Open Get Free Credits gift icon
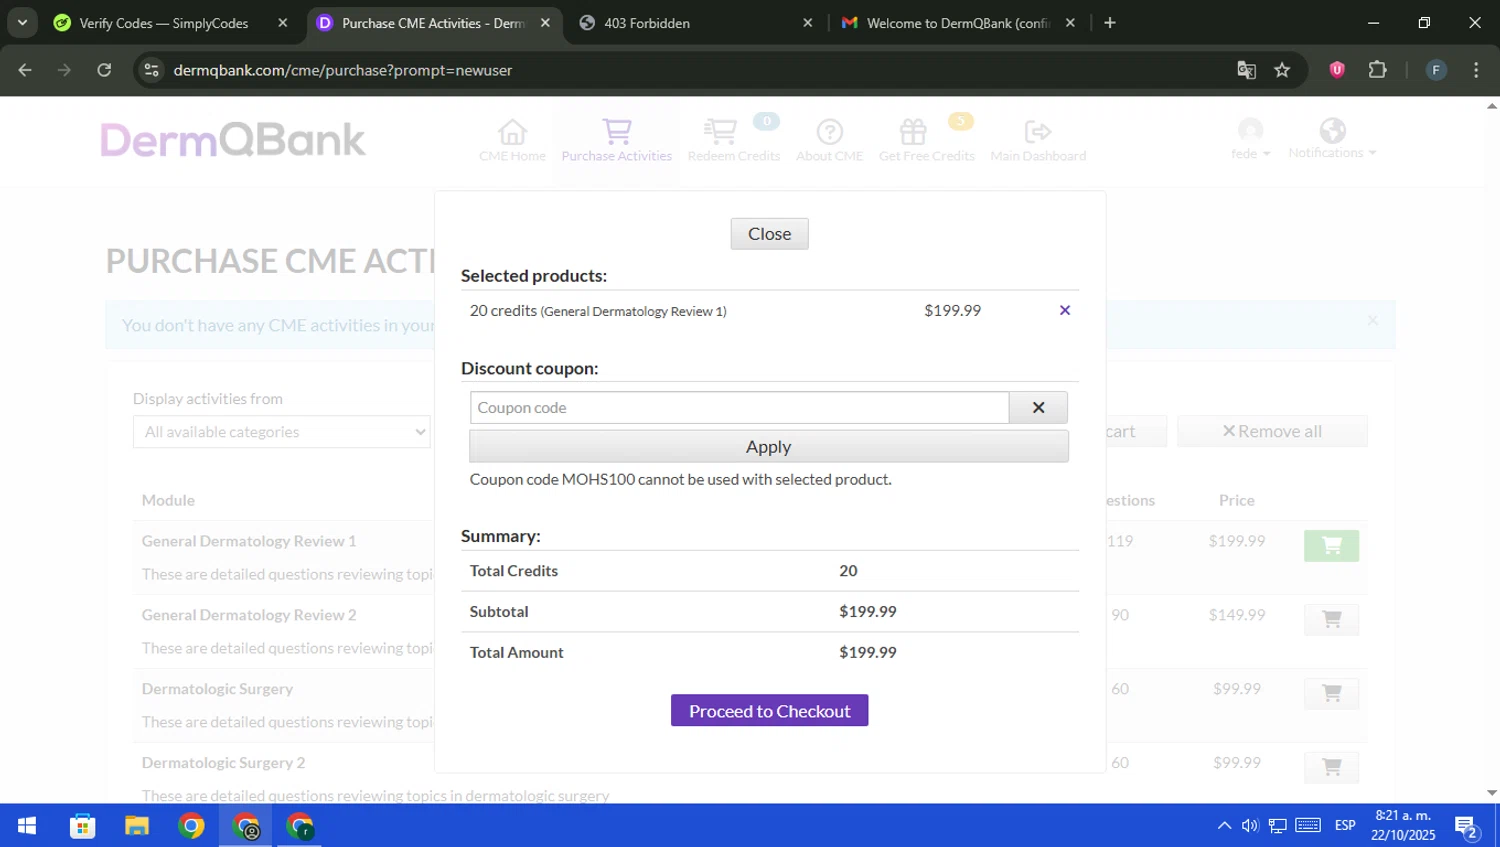The width and height of the screenshot is (1500, 847). tap(926, 140)
